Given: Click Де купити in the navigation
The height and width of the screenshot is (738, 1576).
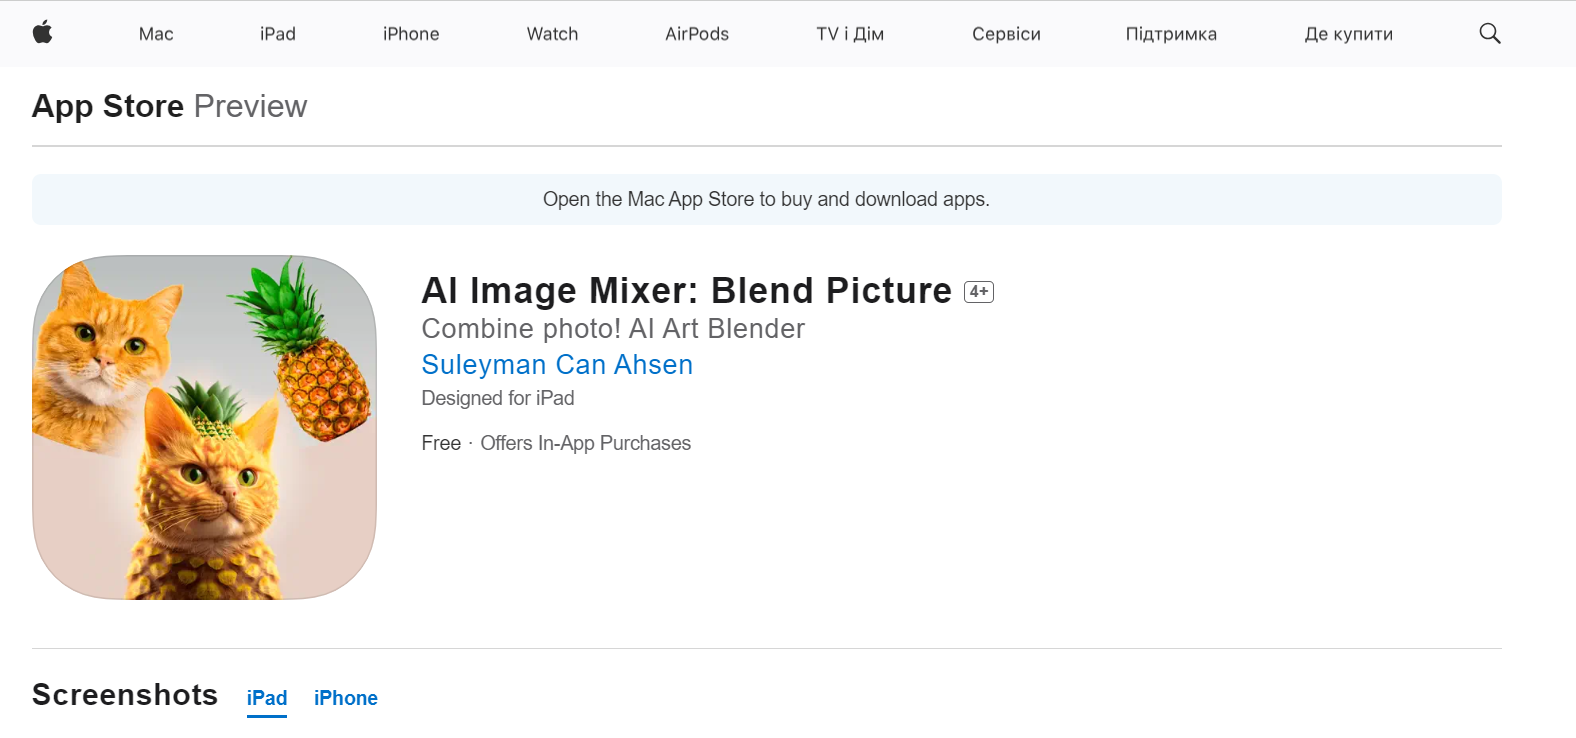Looking at the screenshot, I should 1348,34.
